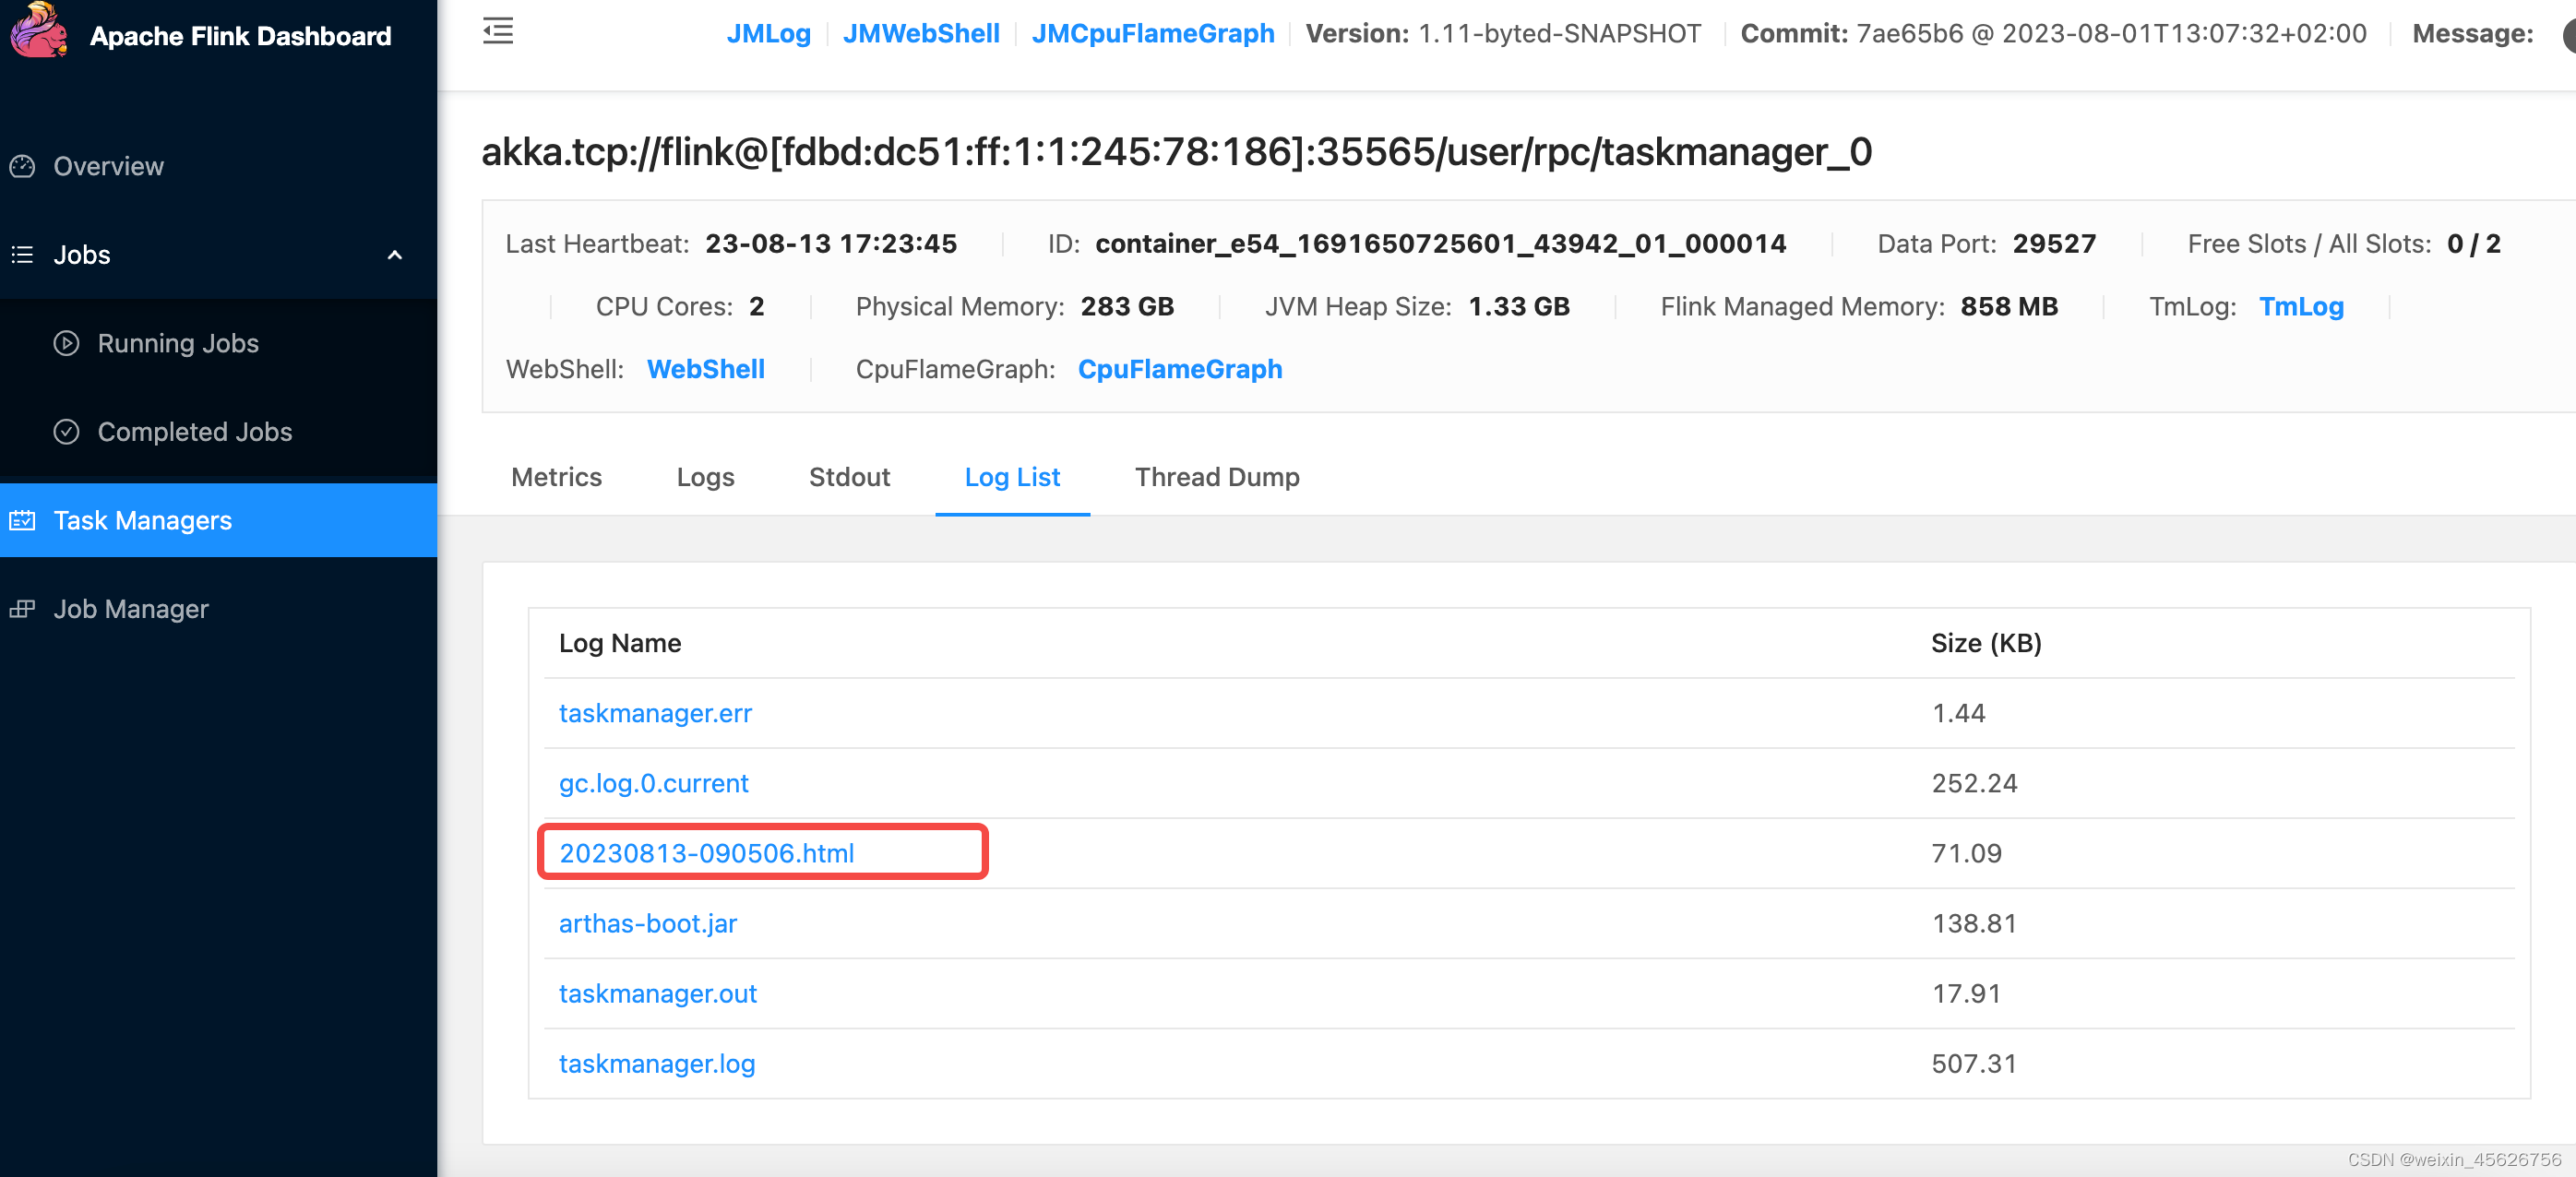
Task: Open the CpuFlameGraph task manager link
Action: click(x=1180, y=369)
